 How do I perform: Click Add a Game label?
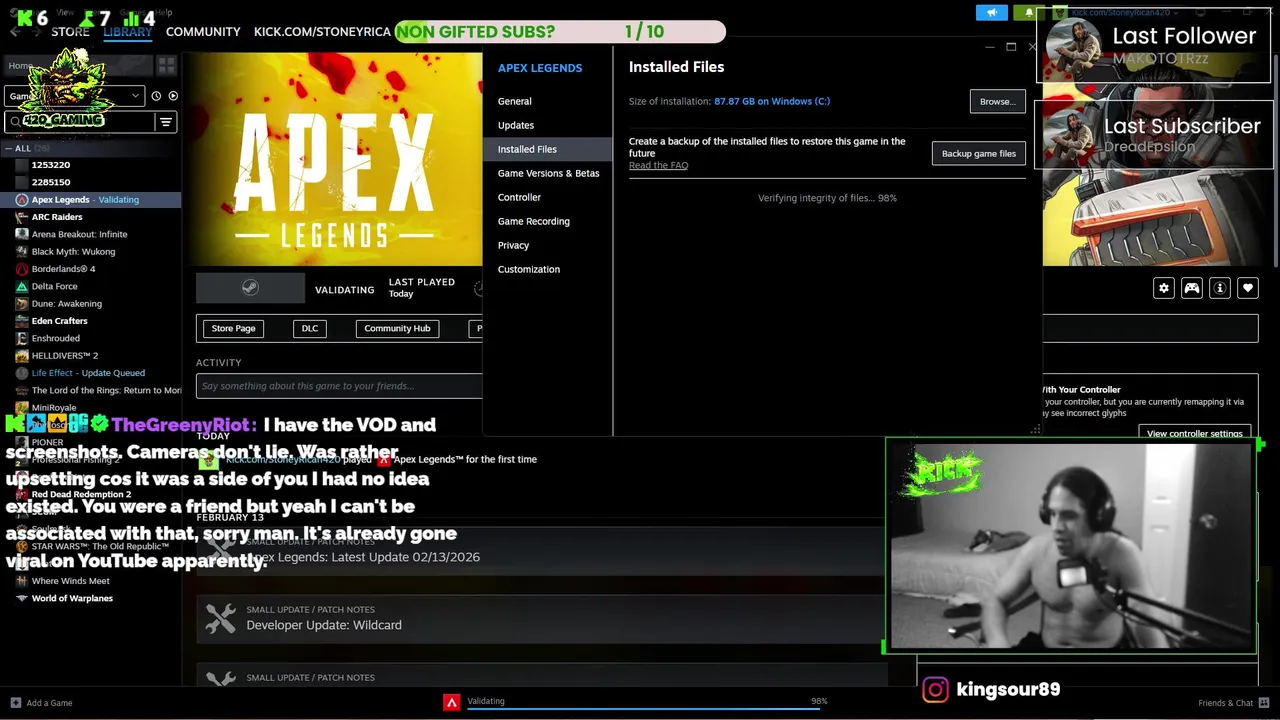coord(49,703)
